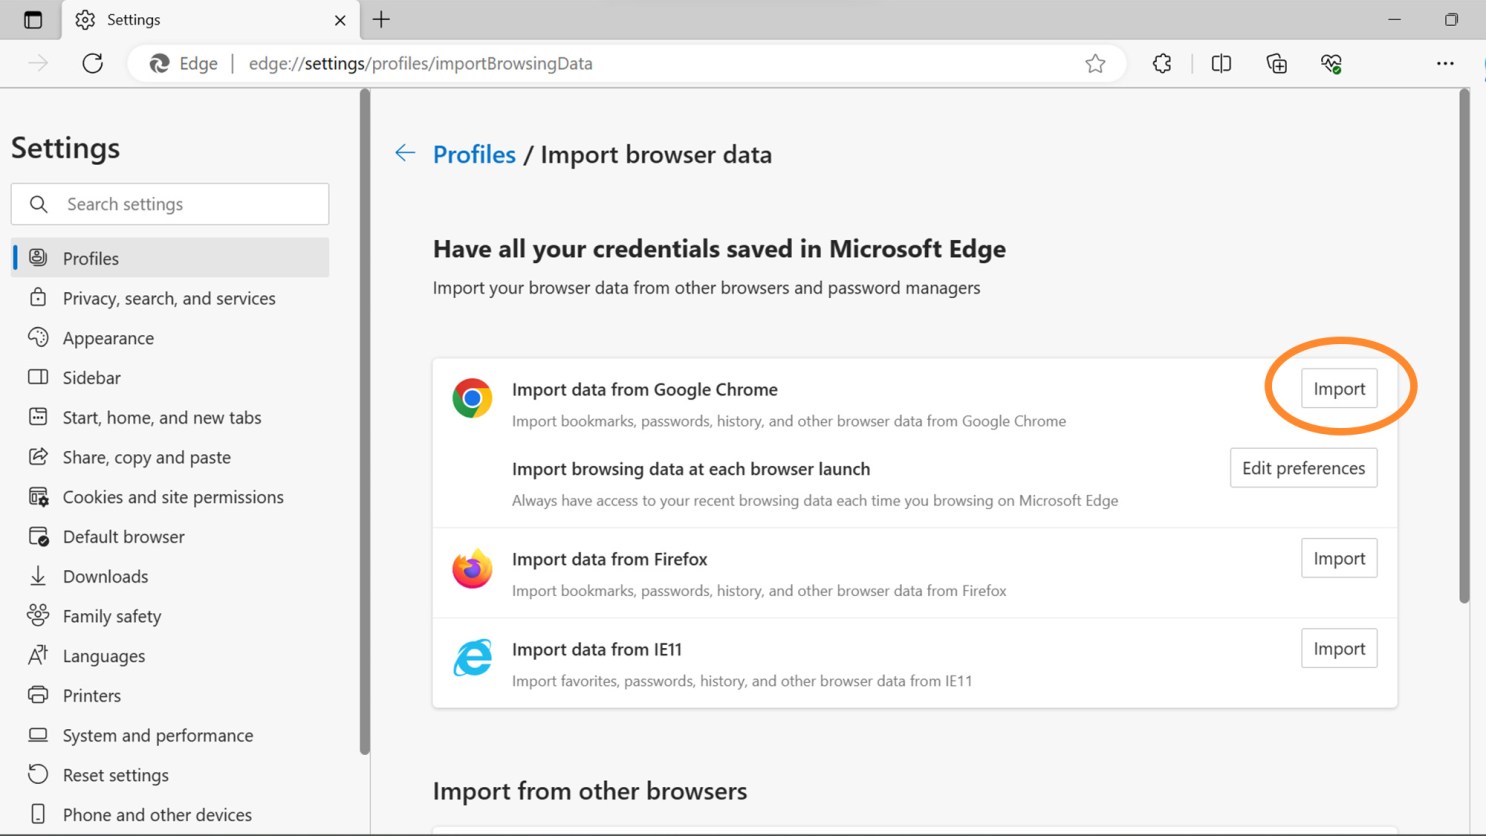Activate the Split screen icon

[1221, 63]
